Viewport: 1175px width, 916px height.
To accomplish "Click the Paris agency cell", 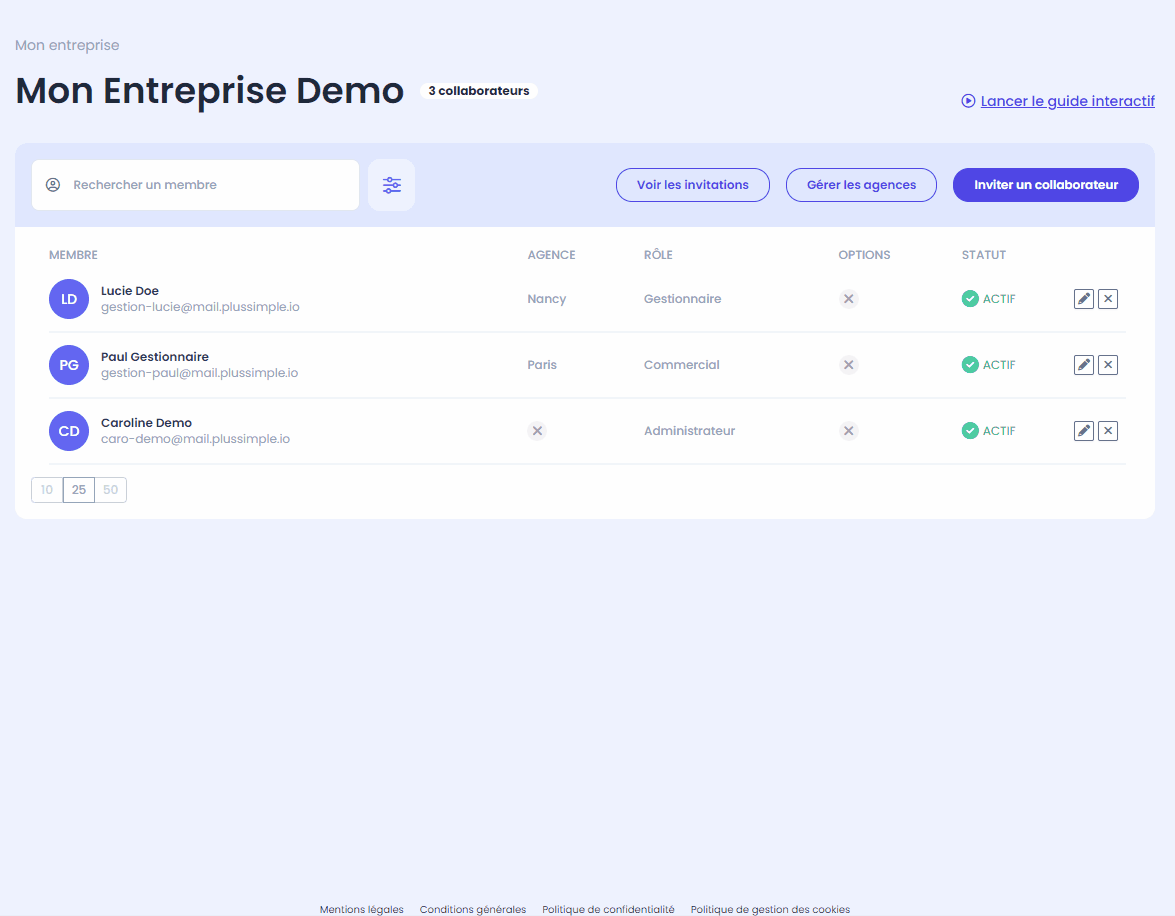I will [x=542, y=365].
